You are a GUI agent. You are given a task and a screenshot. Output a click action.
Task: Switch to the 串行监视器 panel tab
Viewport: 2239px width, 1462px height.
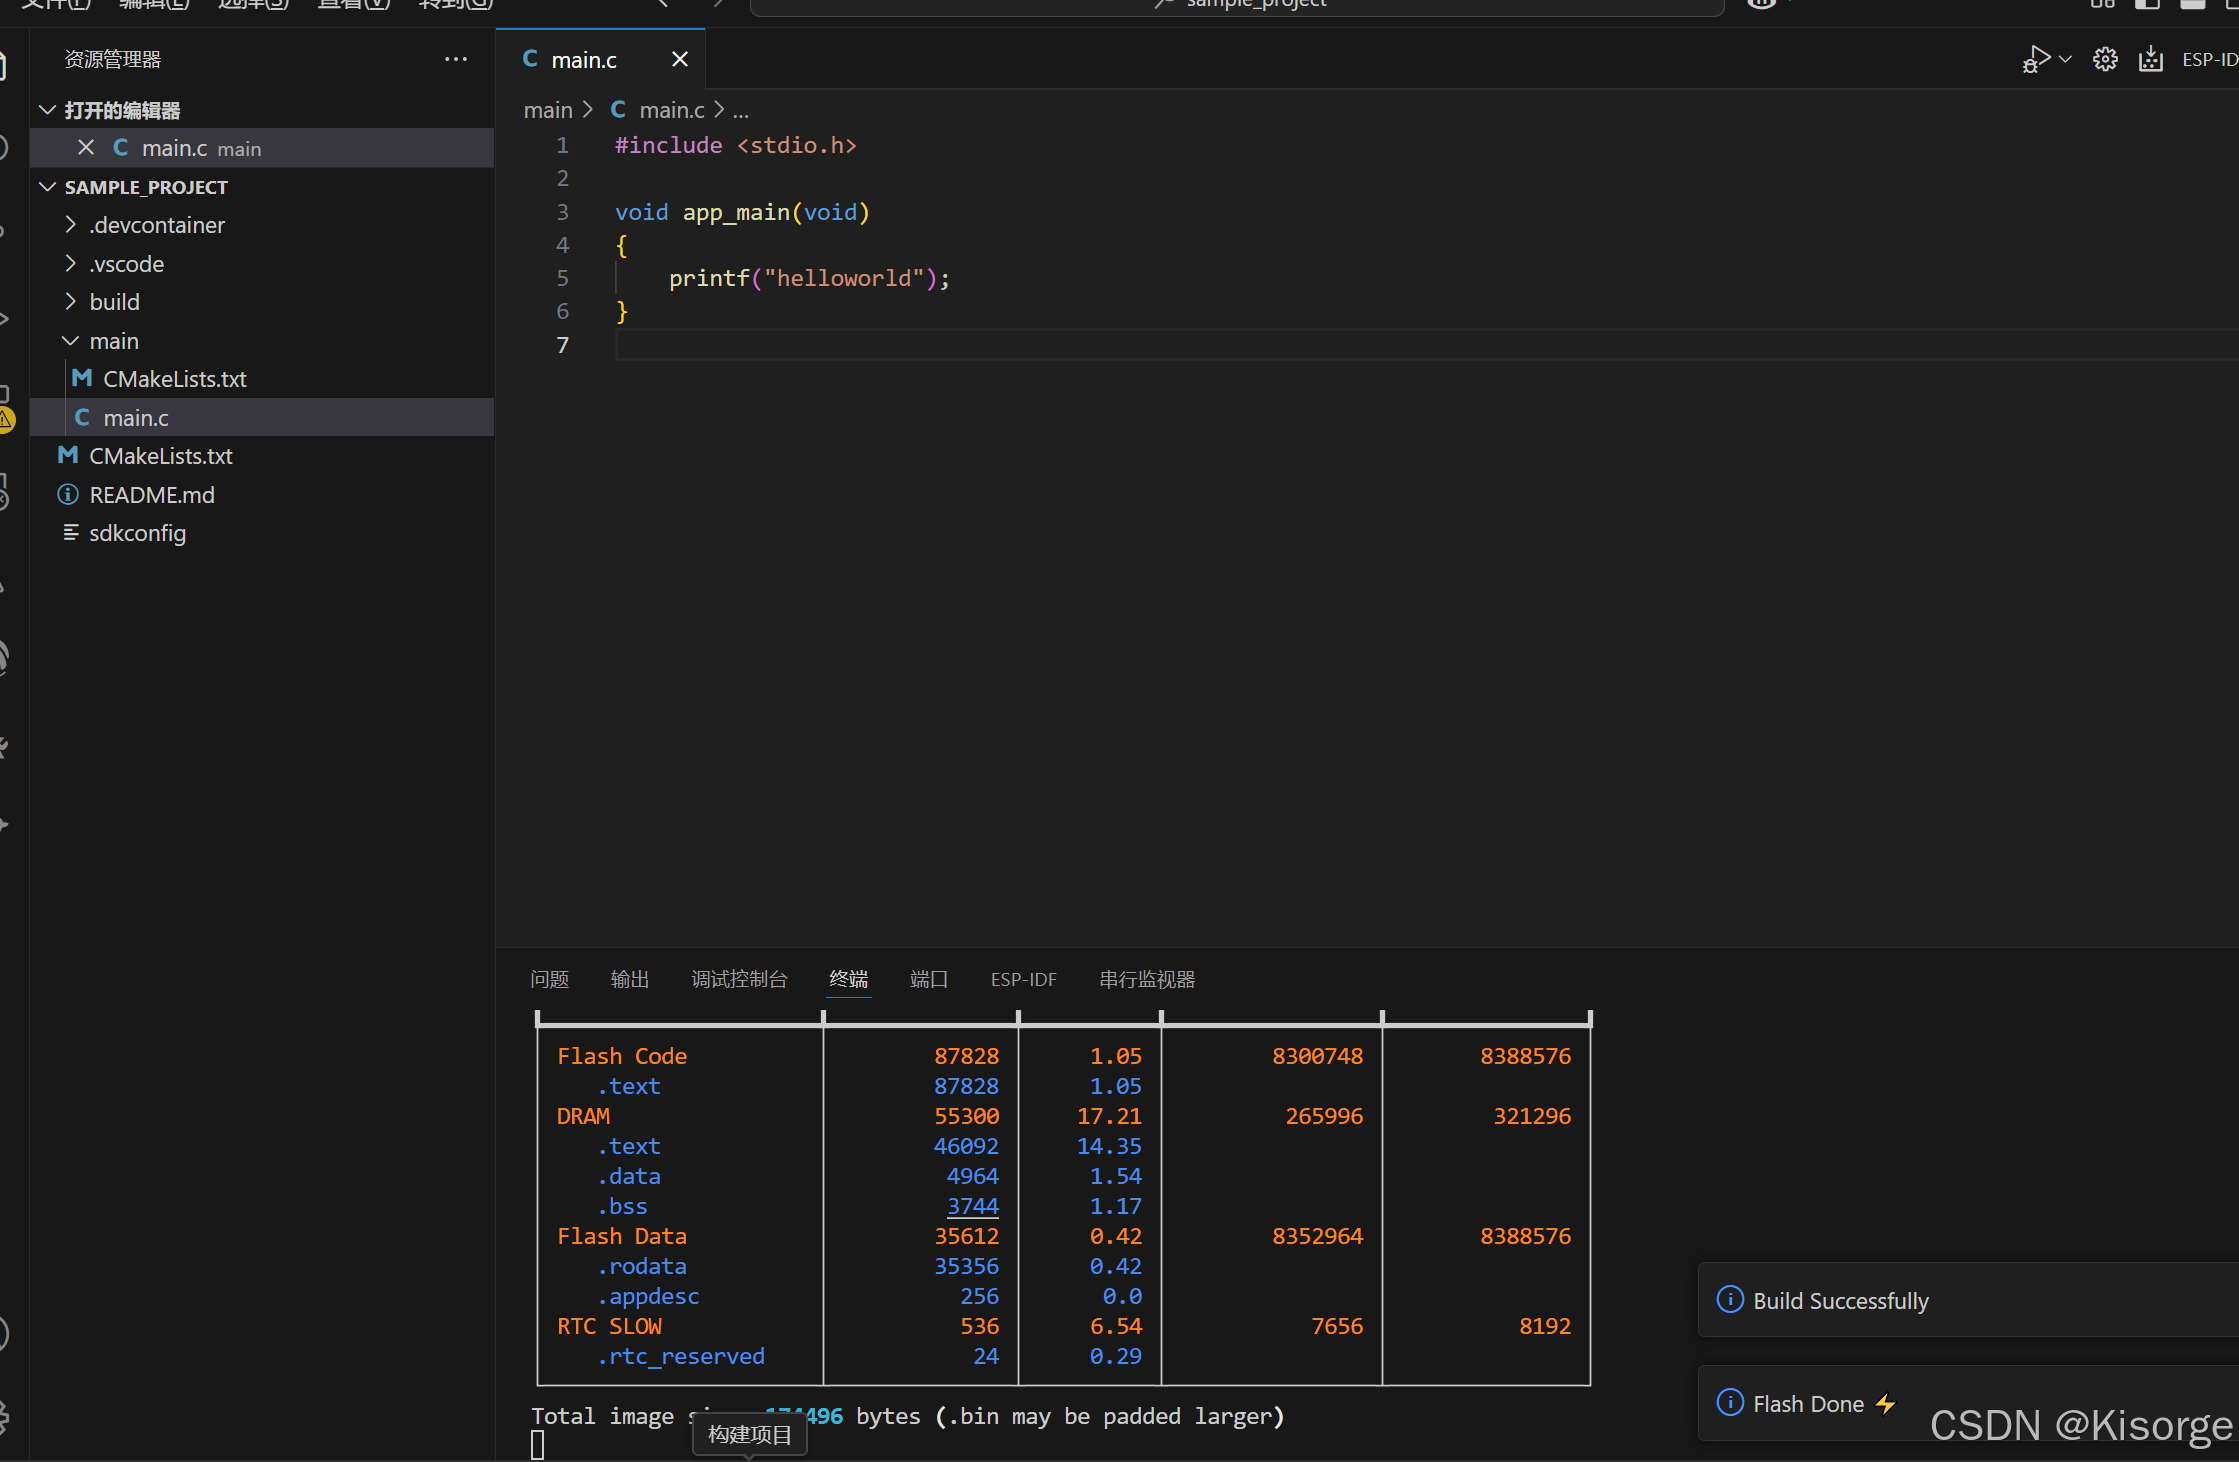1148,979
